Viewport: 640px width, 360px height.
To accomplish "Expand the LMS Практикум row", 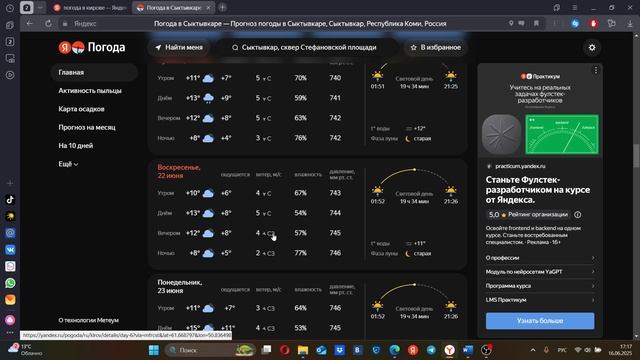I will pyautogui.click(x=540, y=300).
